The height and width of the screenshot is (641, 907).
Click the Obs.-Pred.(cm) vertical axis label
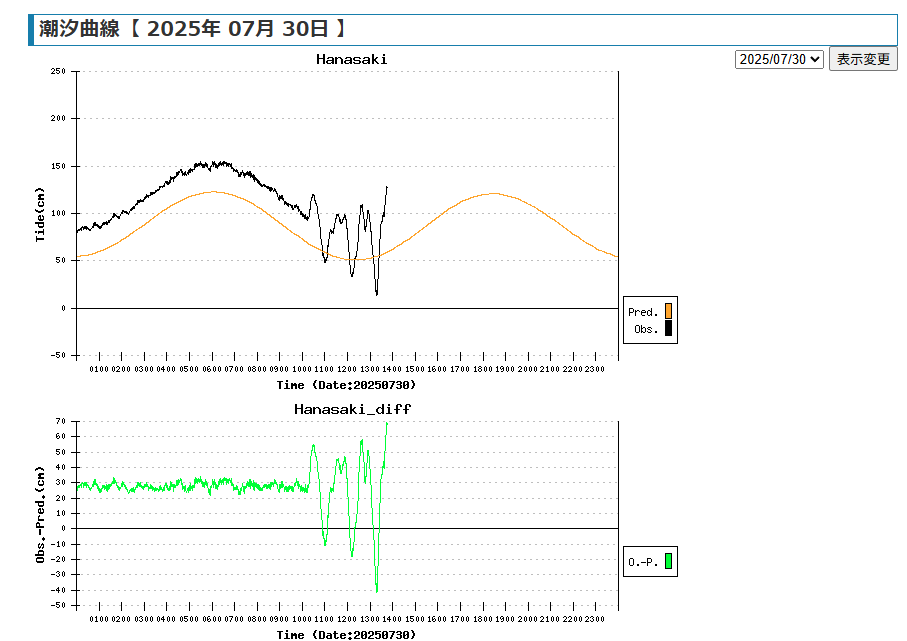point(40,515)
